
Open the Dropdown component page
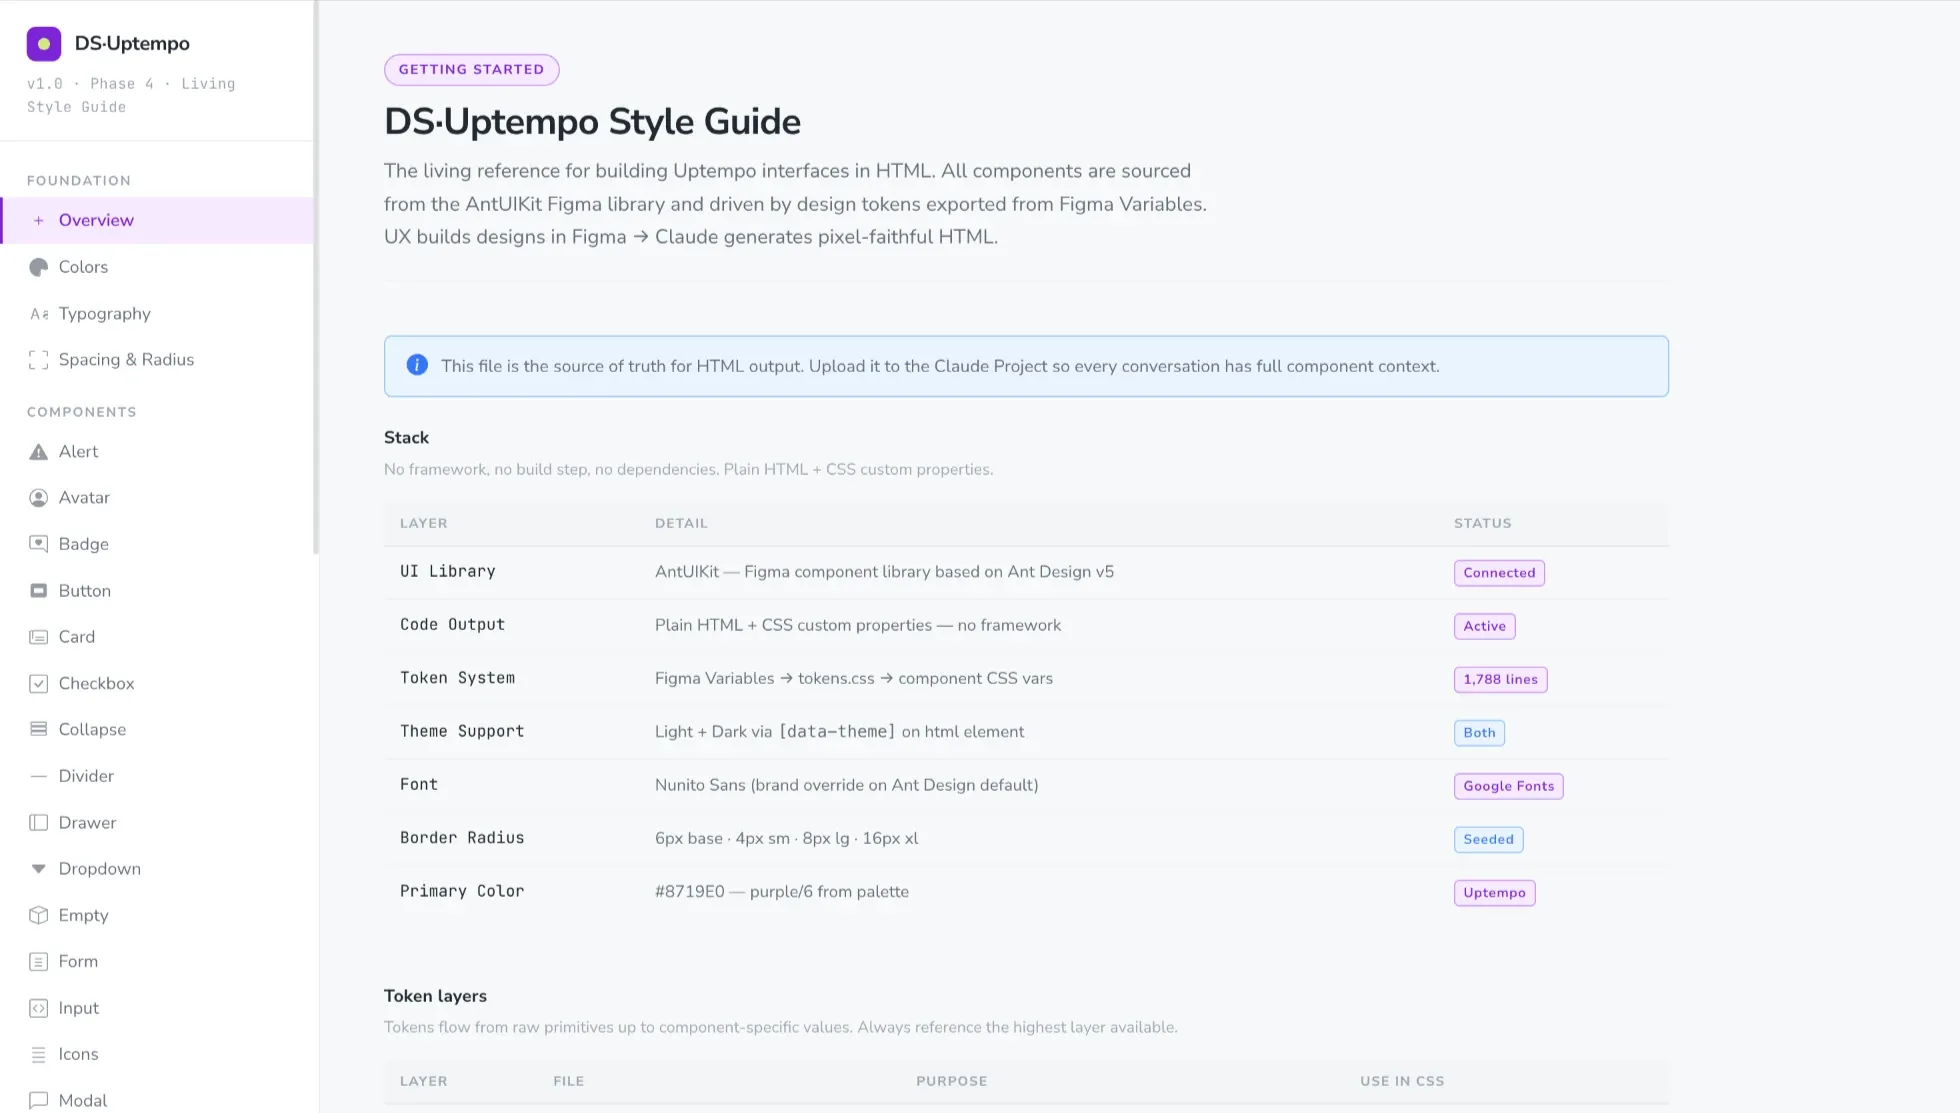pyautogui.click(x=158, y=869)
